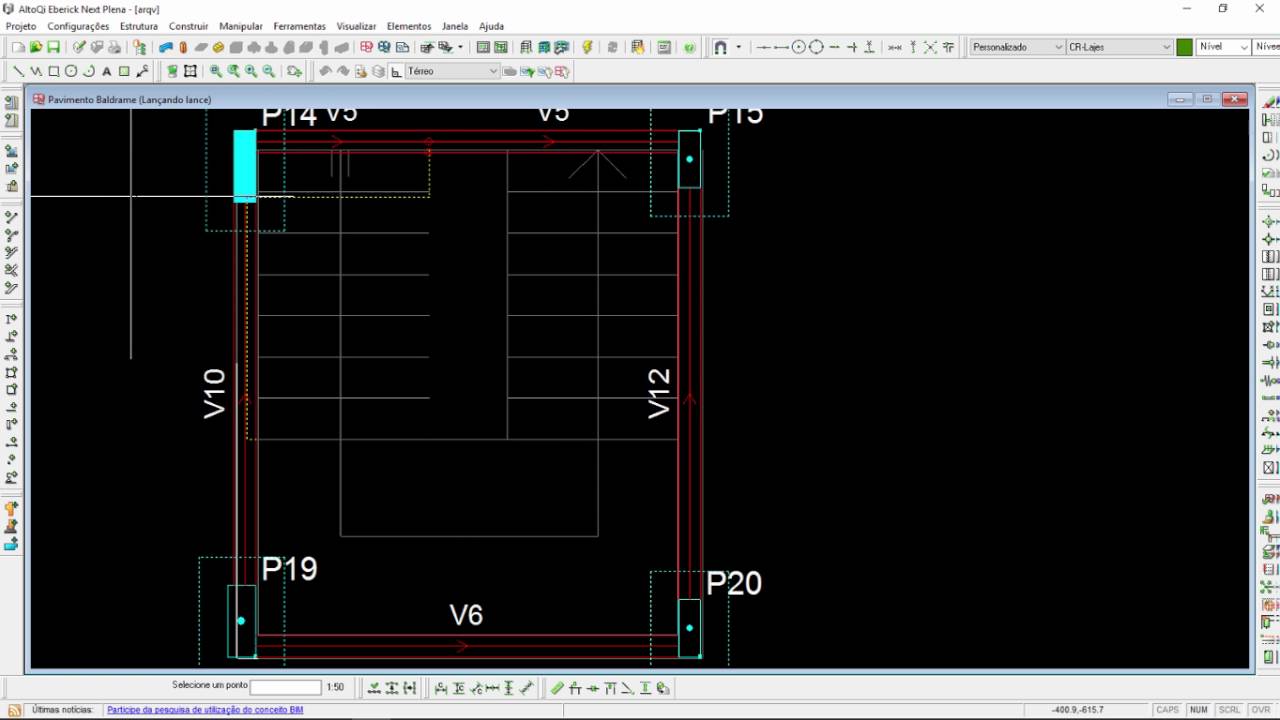1280x720 pixels.
Task: Select the Arc drawing tool
Action: [89, 71]
